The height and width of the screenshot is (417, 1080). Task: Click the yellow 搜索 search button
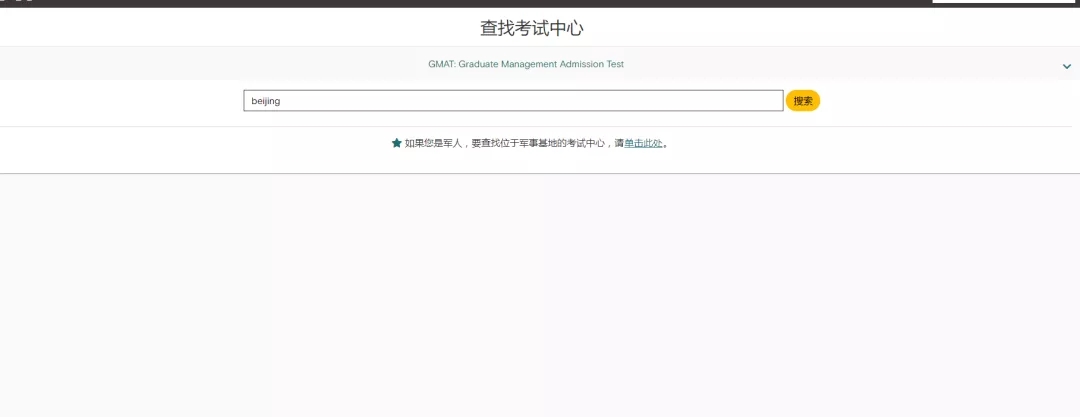803,101
